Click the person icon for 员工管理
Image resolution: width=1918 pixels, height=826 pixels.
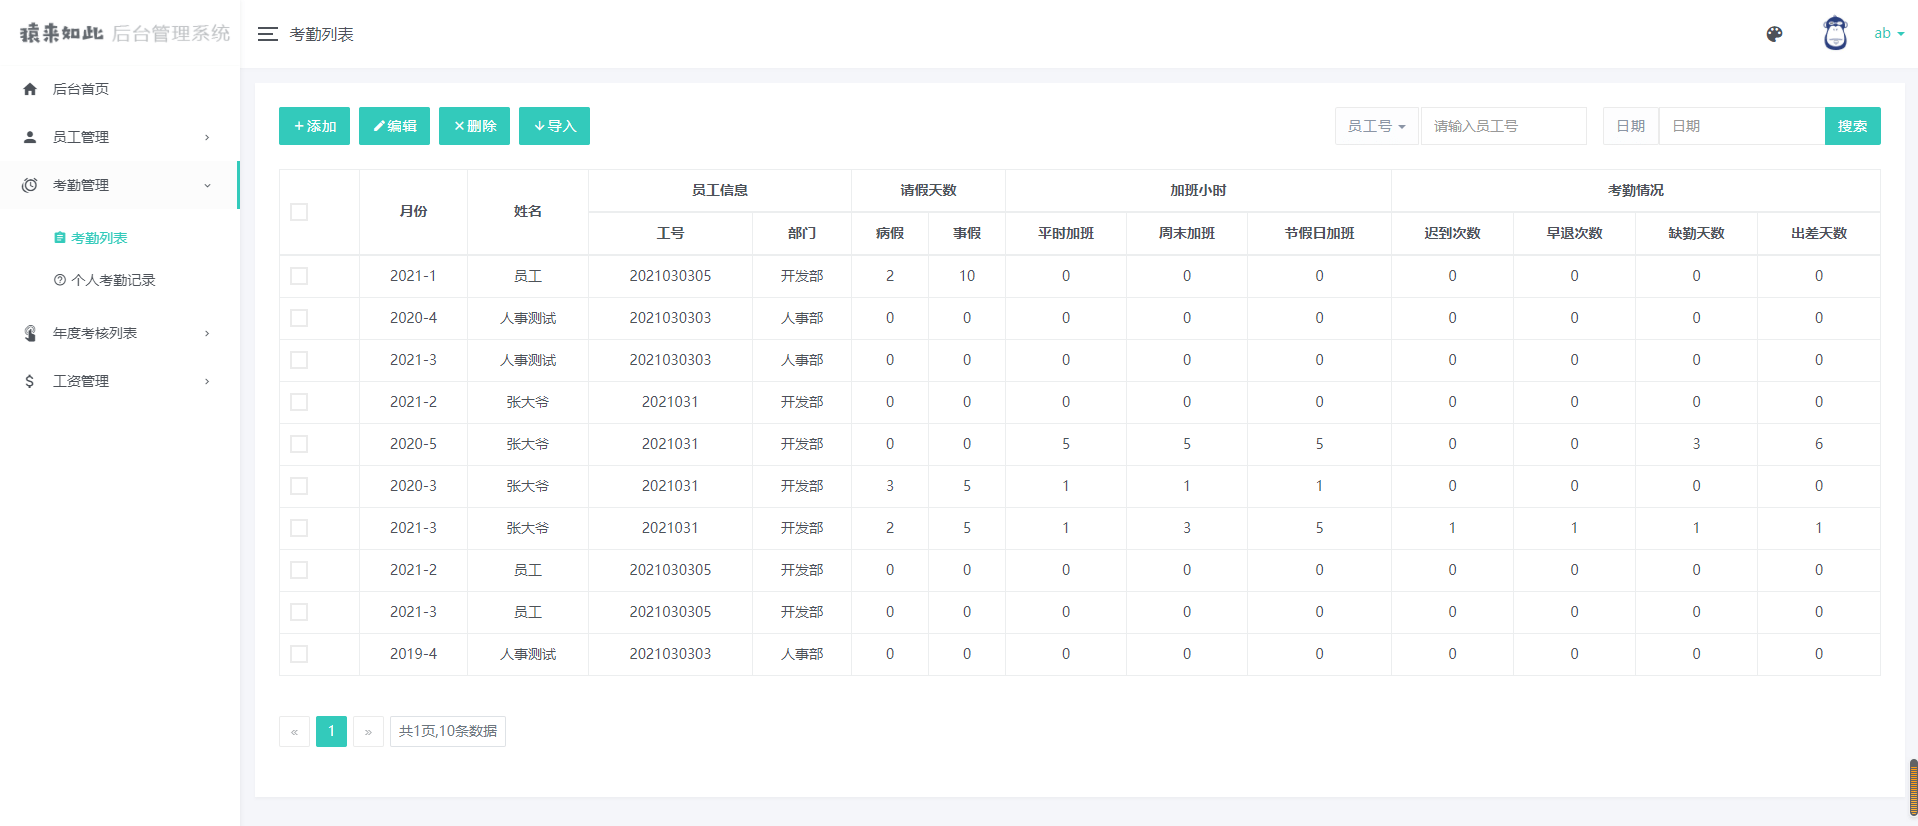pos(30,137)
